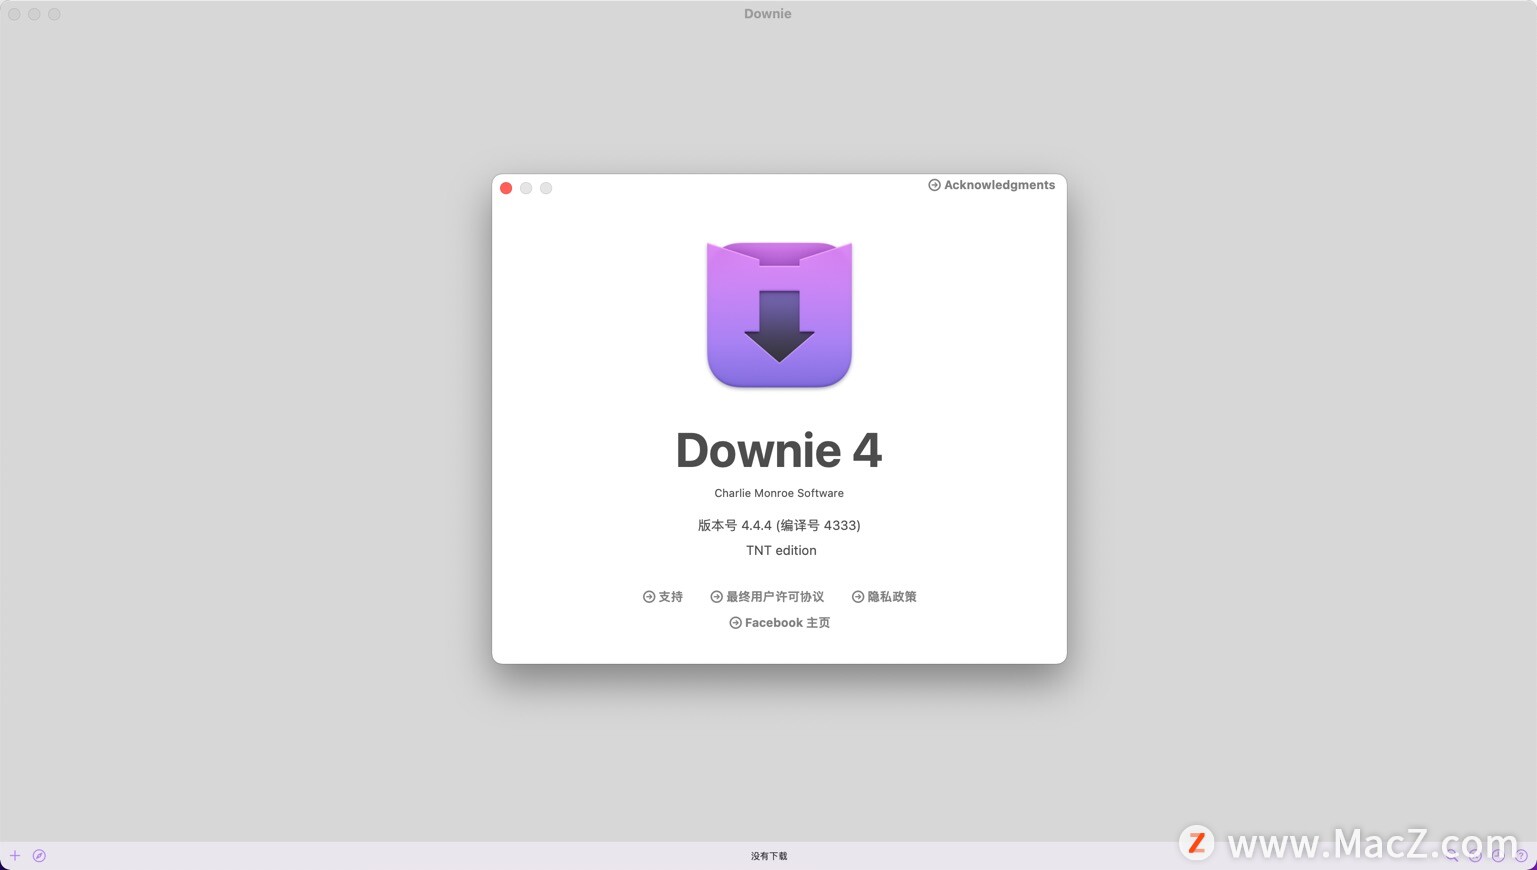
Task: Open the Facebook 主页 link
Action: point(787,623)
